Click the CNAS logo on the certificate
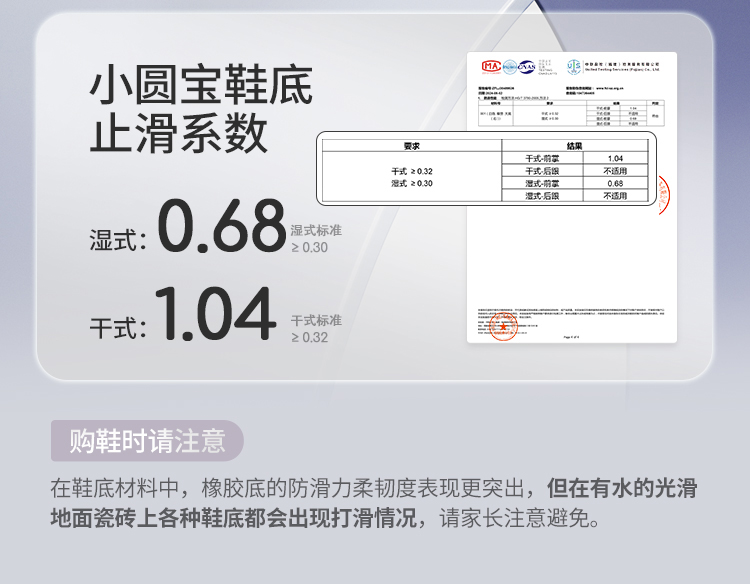 (x=527, y=67)
